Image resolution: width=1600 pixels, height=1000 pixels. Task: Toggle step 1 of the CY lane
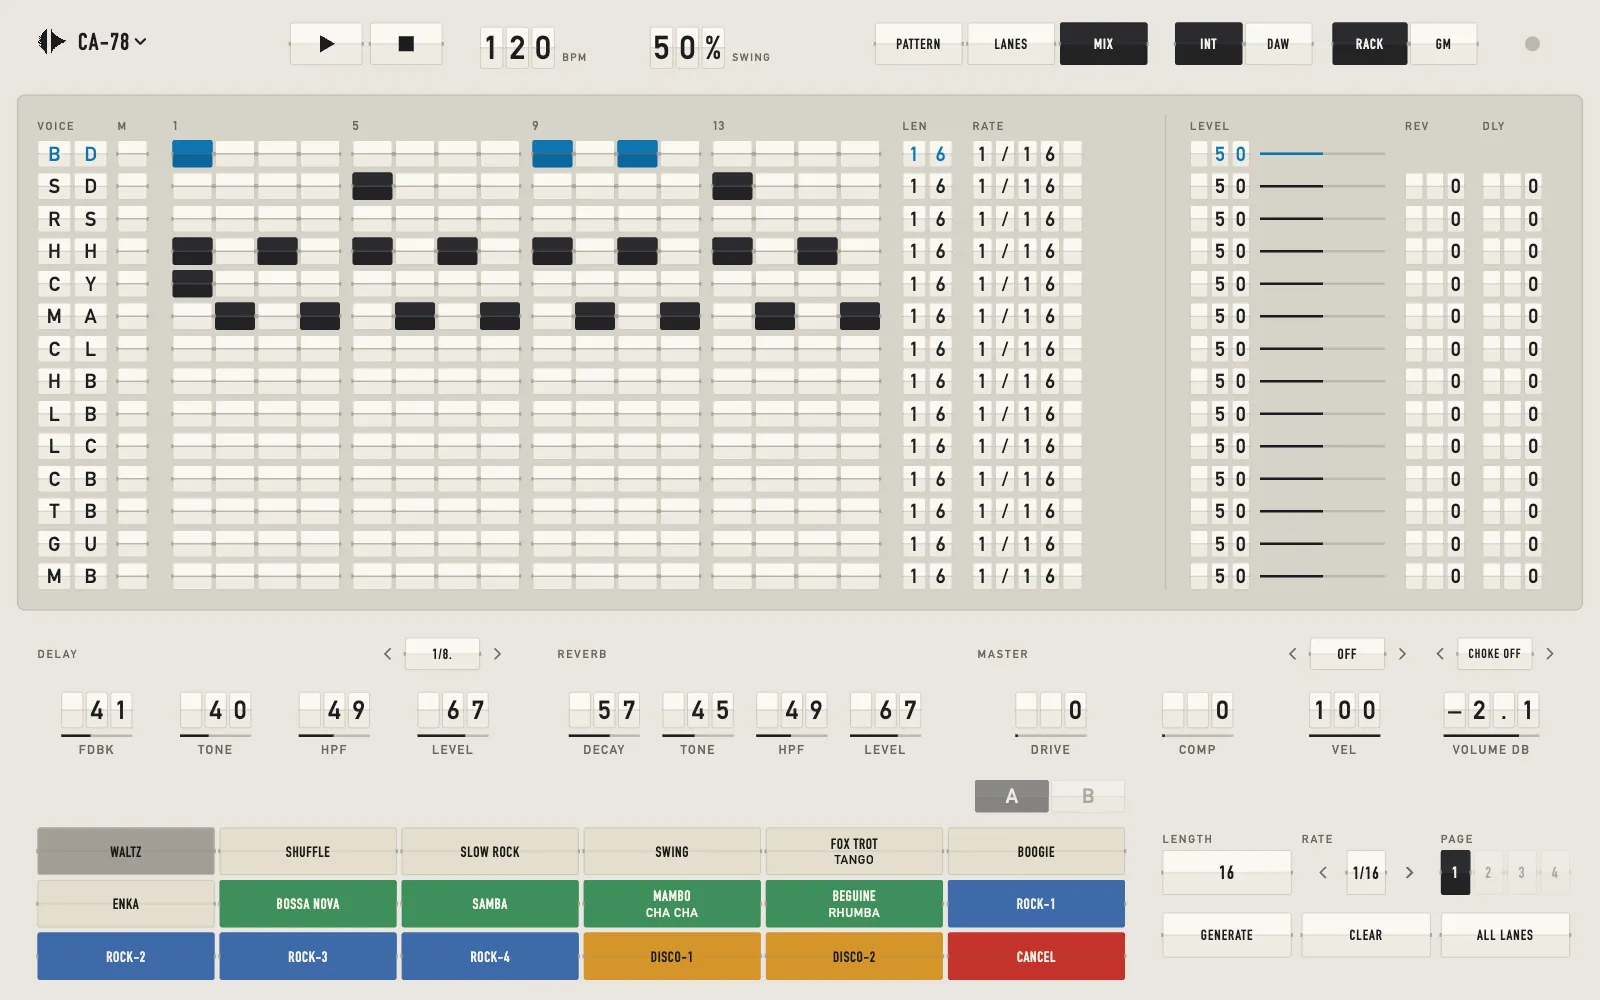pos(192,284)
